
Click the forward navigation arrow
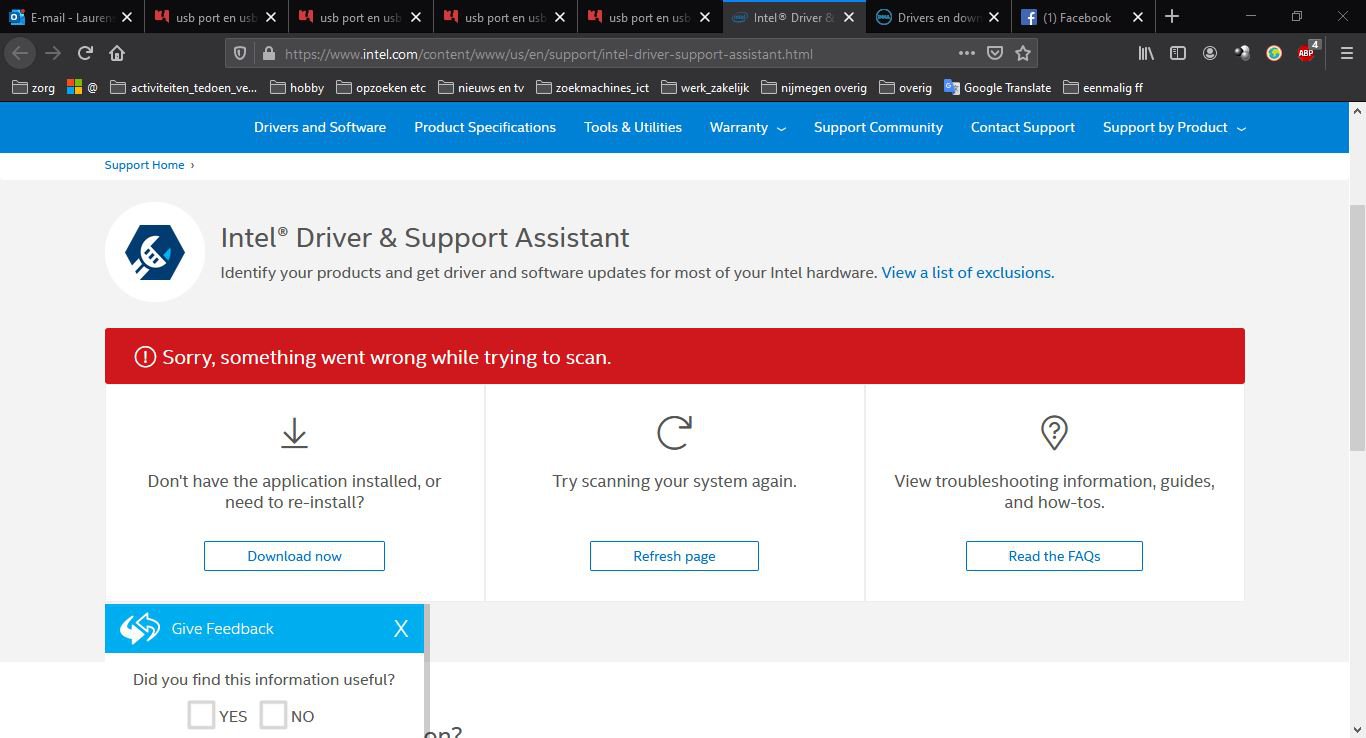(53, 53)
